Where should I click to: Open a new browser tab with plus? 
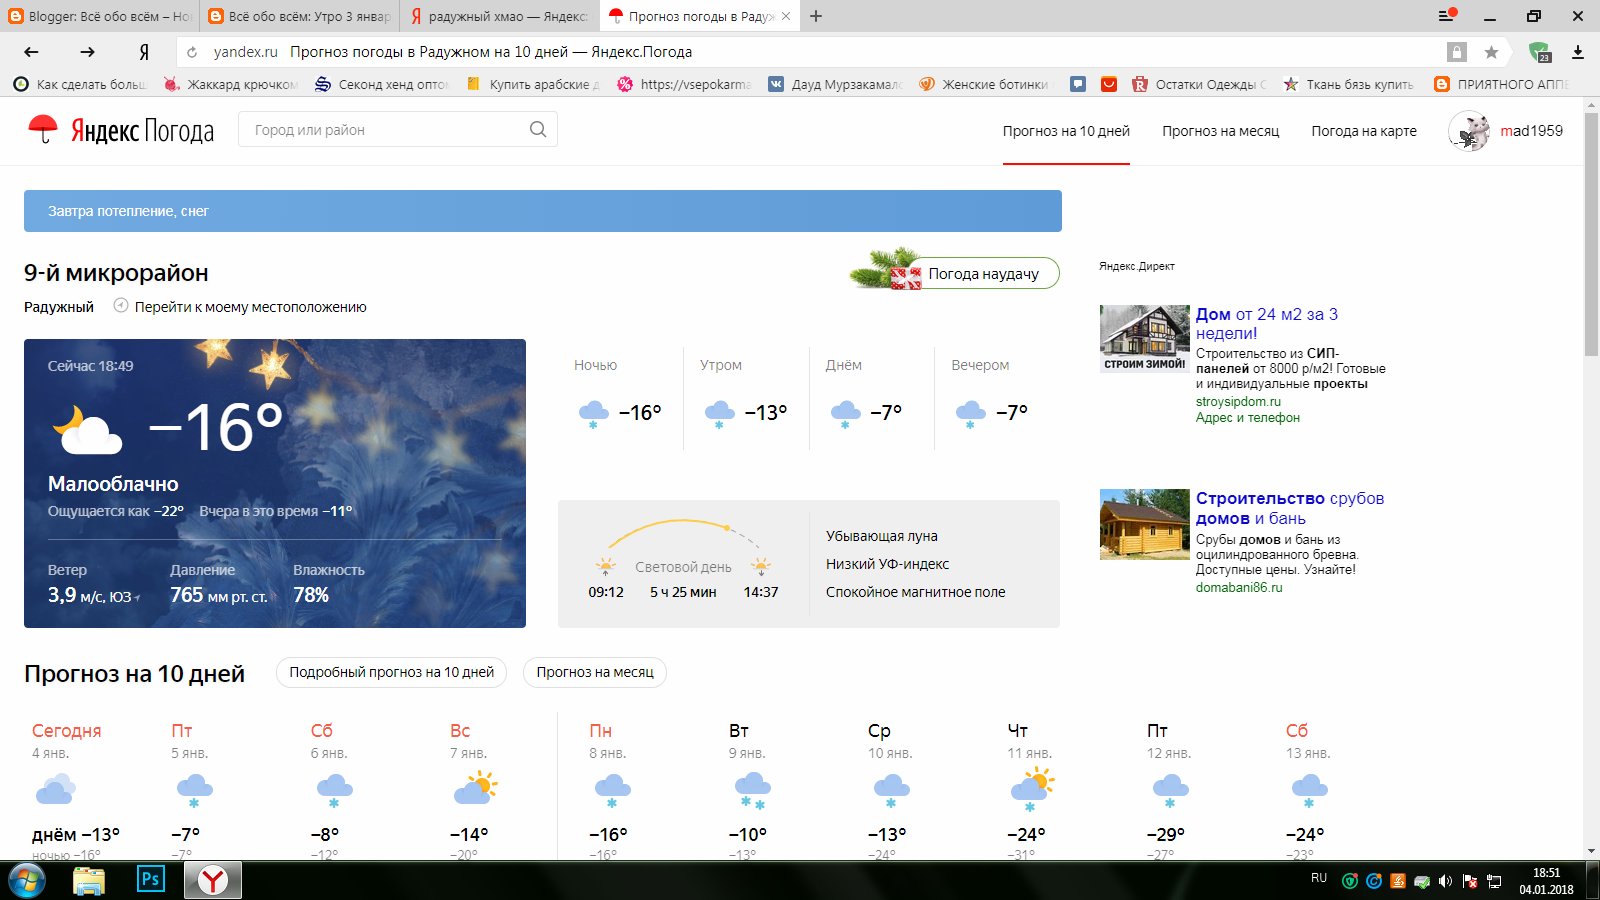816,16
